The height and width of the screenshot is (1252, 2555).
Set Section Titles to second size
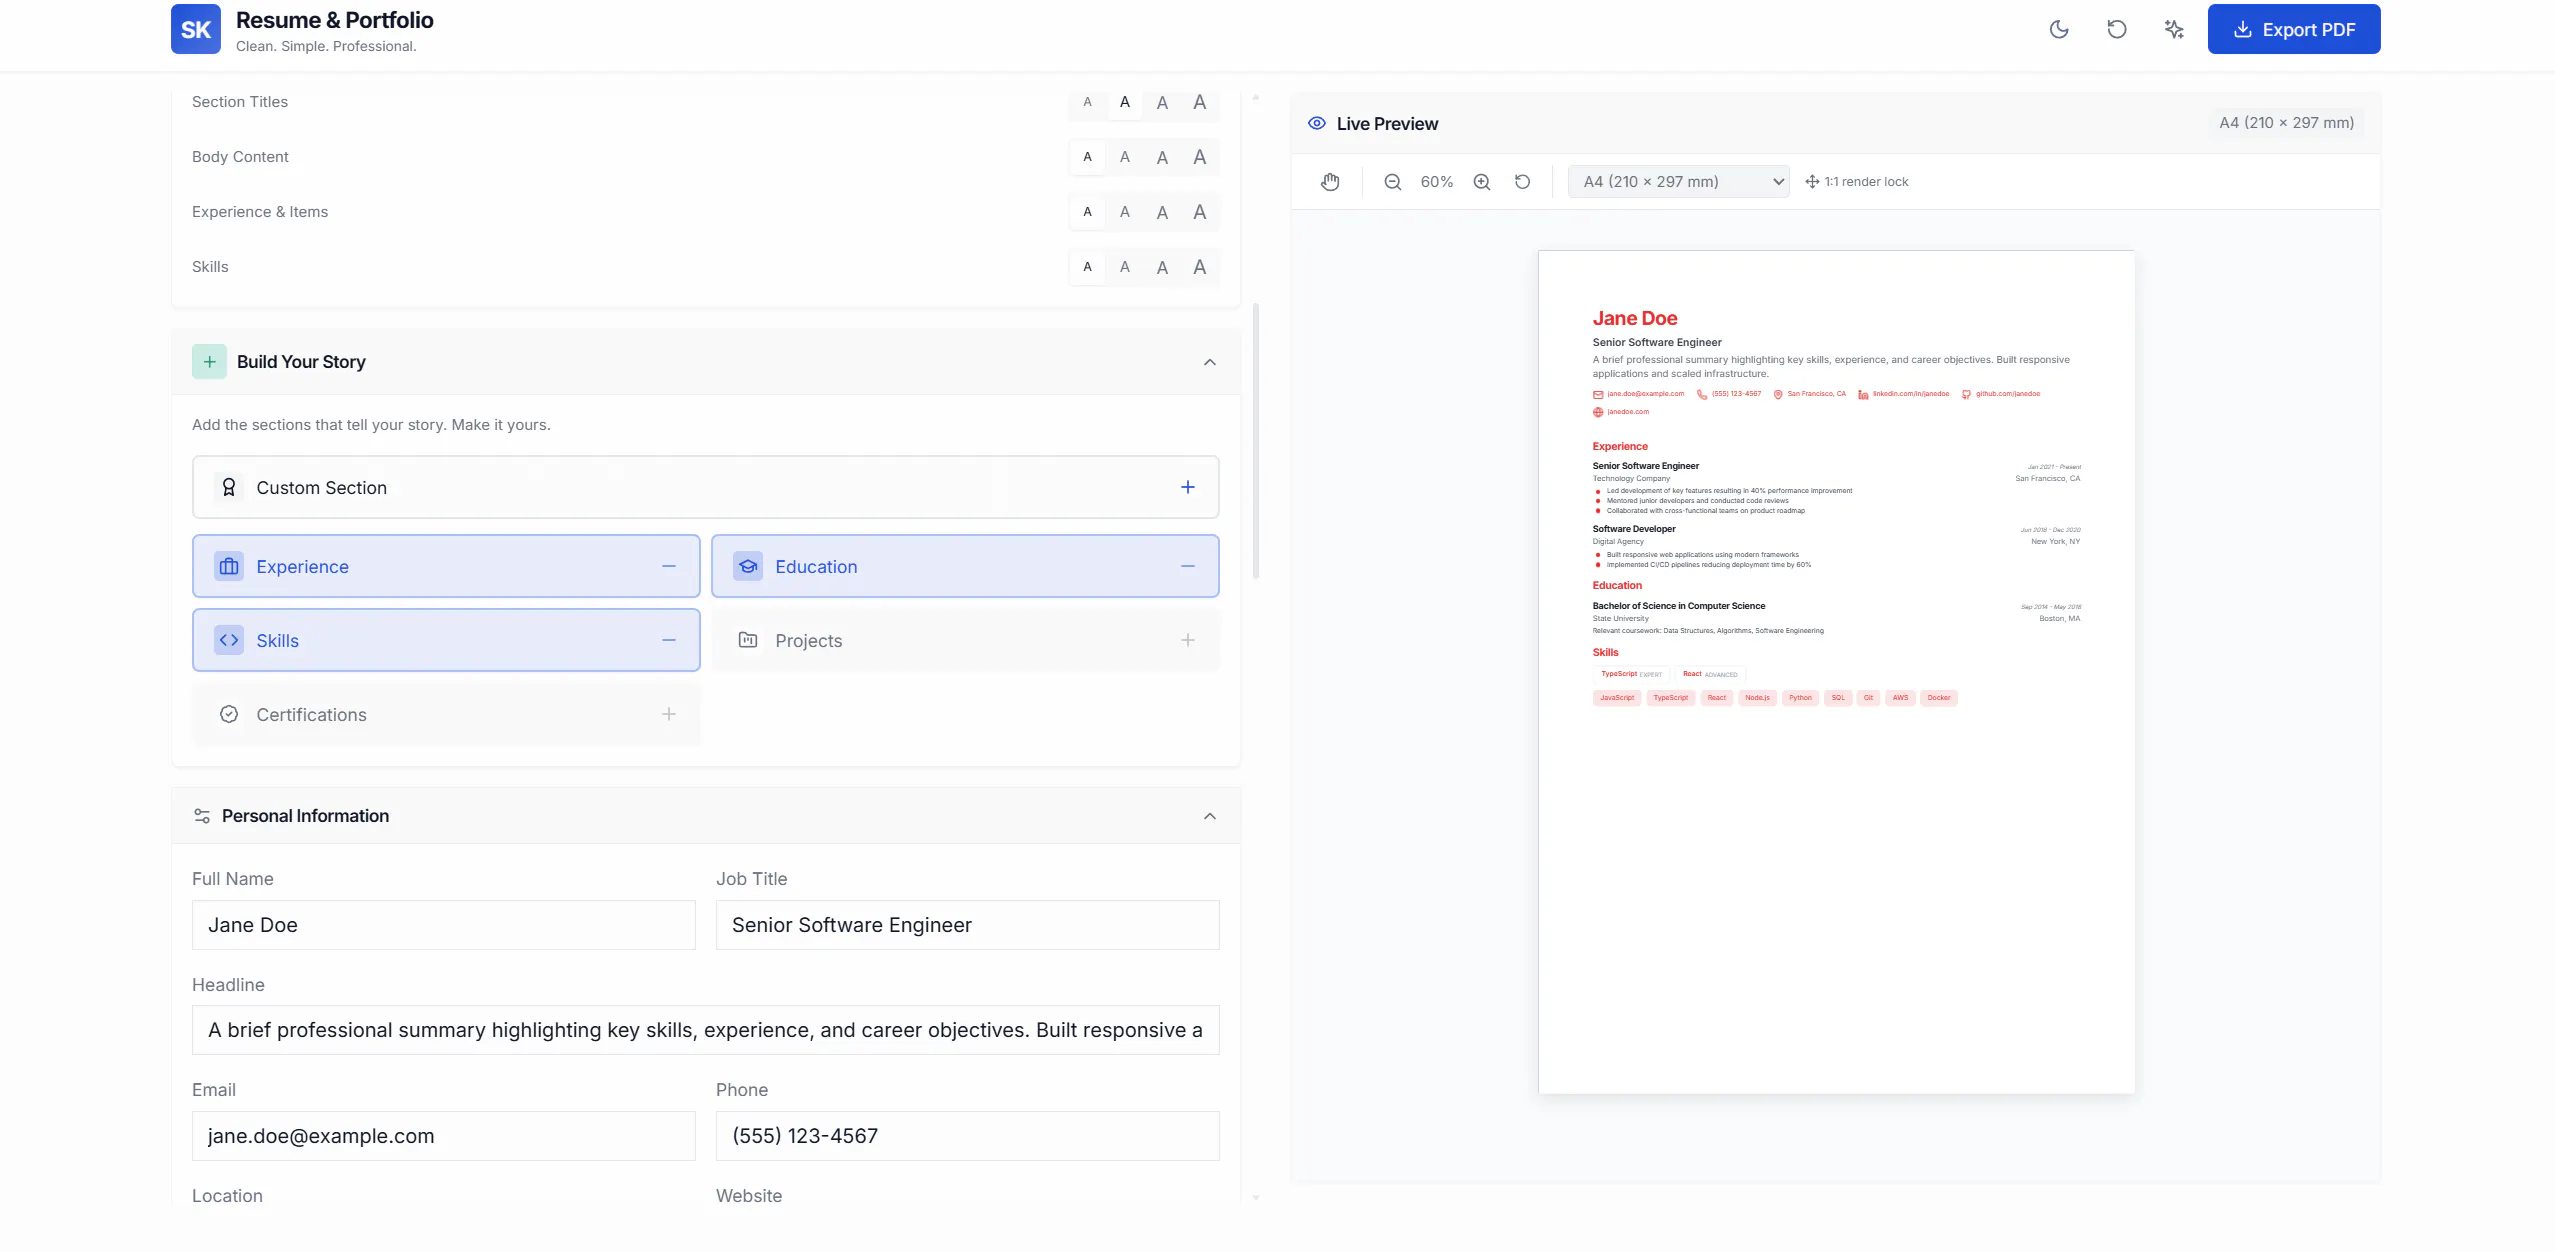click(1125, 102)
